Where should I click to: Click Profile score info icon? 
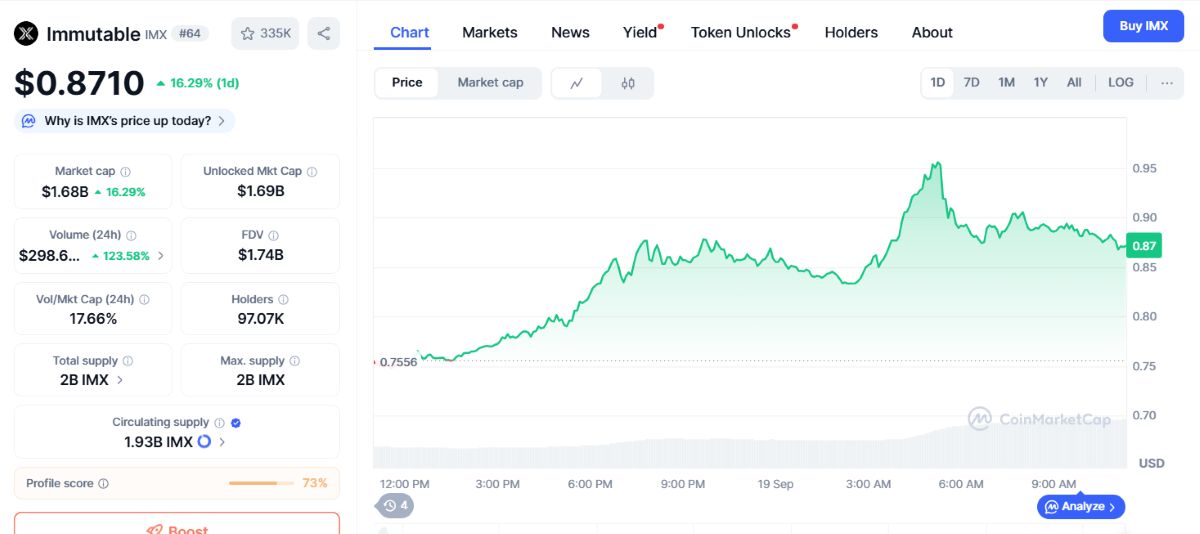(x=103, y=484)
